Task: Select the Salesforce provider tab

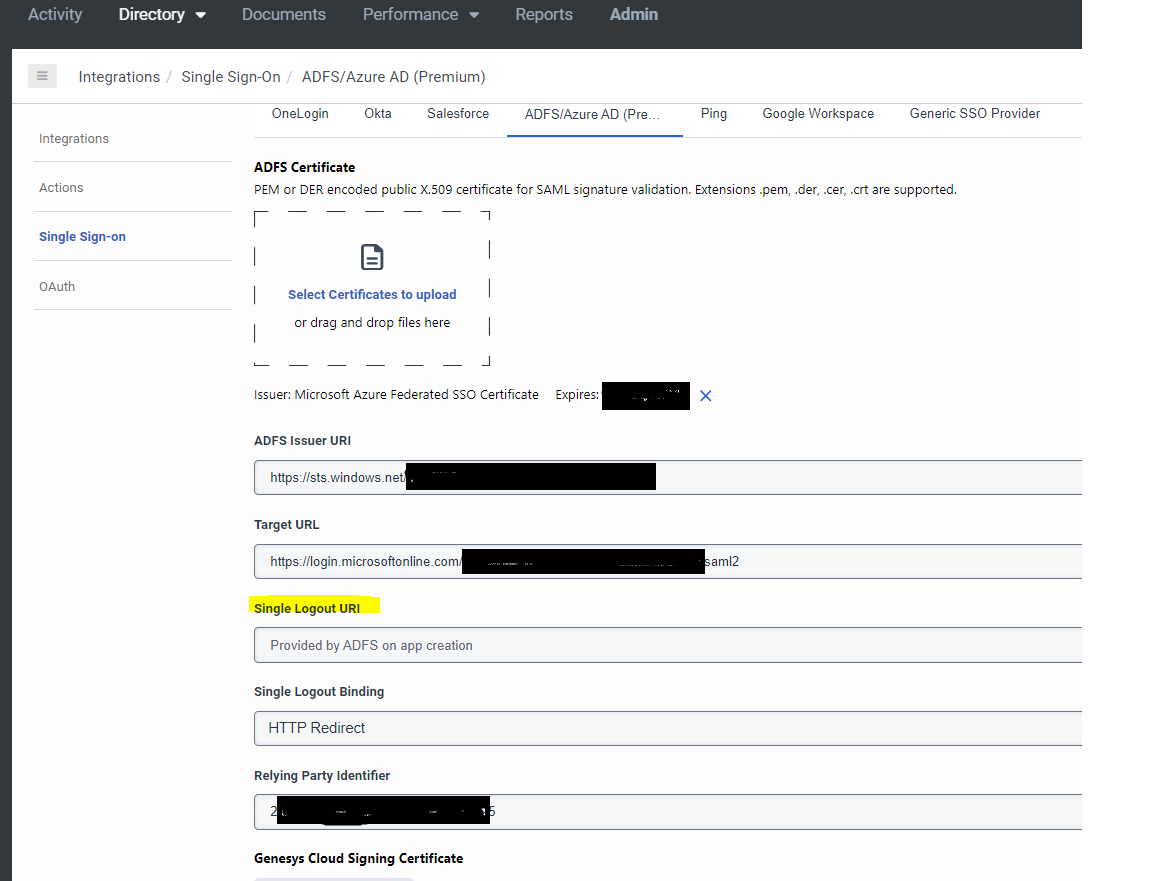Action: 458,114
